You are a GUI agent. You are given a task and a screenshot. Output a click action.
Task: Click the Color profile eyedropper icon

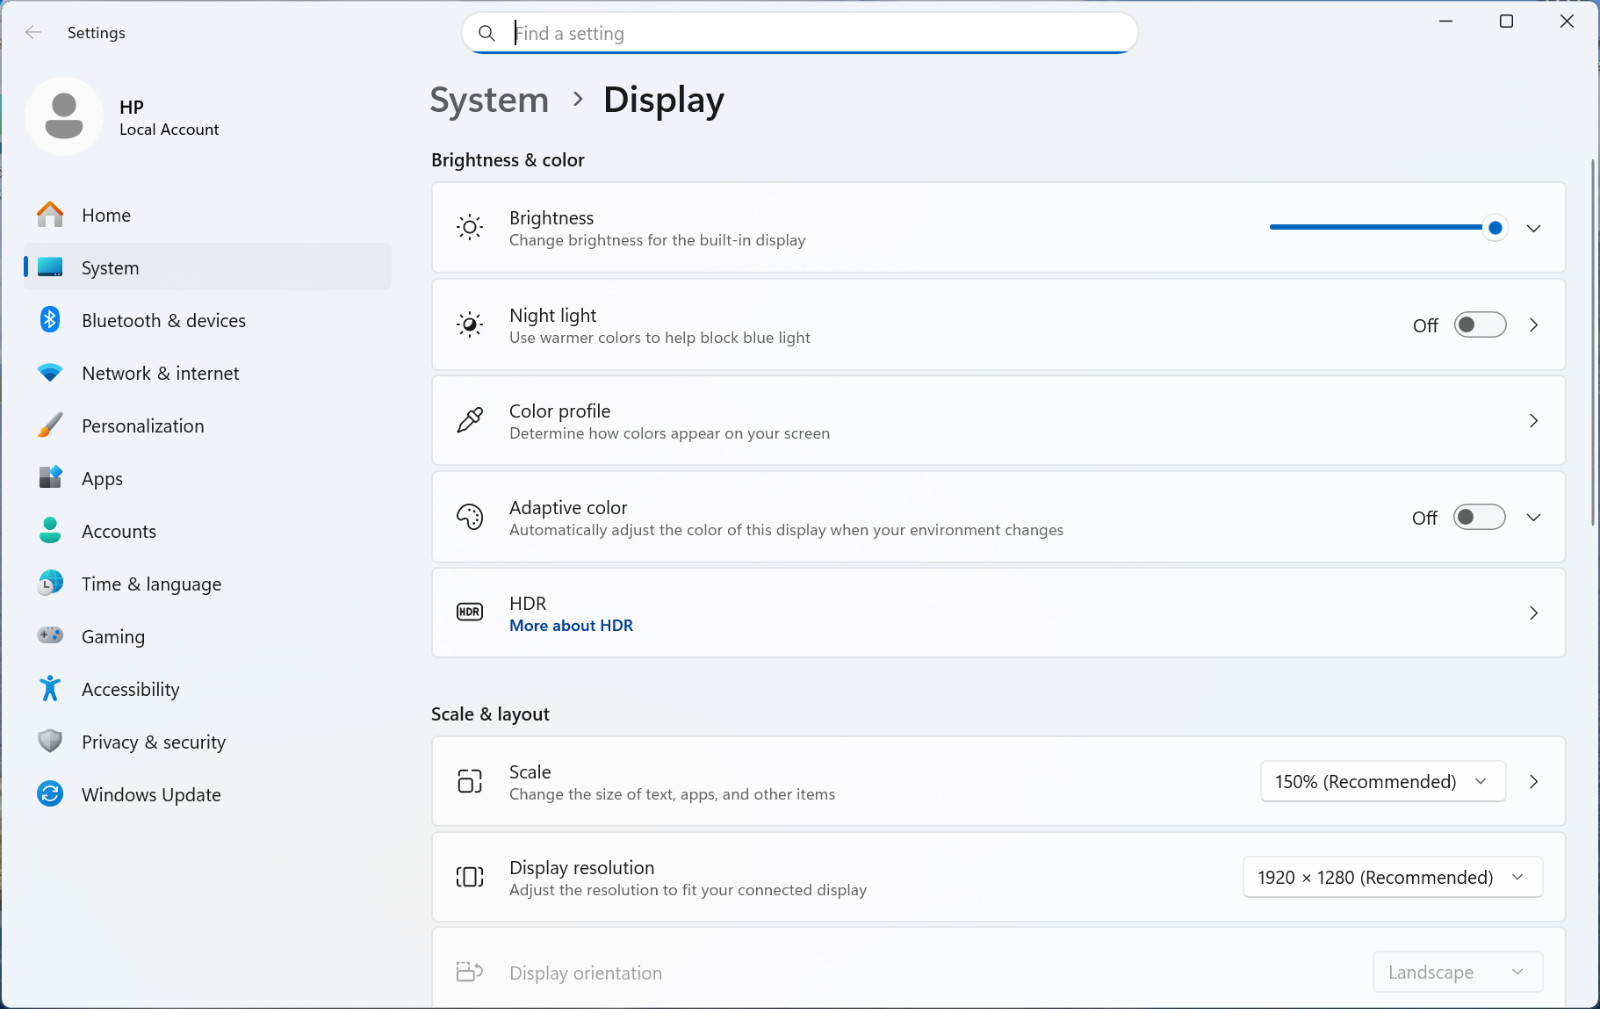[x=470, y=421]
